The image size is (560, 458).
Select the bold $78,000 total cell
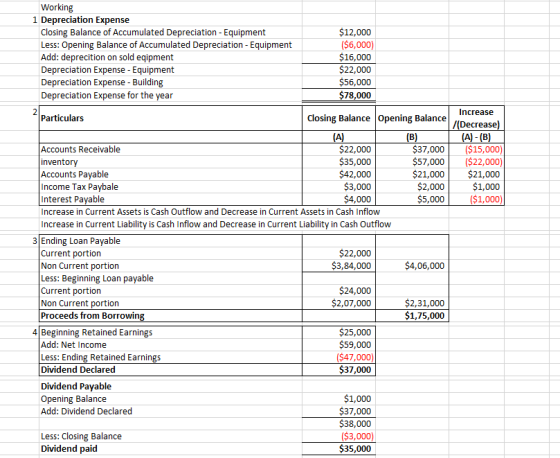click(355, 95)
